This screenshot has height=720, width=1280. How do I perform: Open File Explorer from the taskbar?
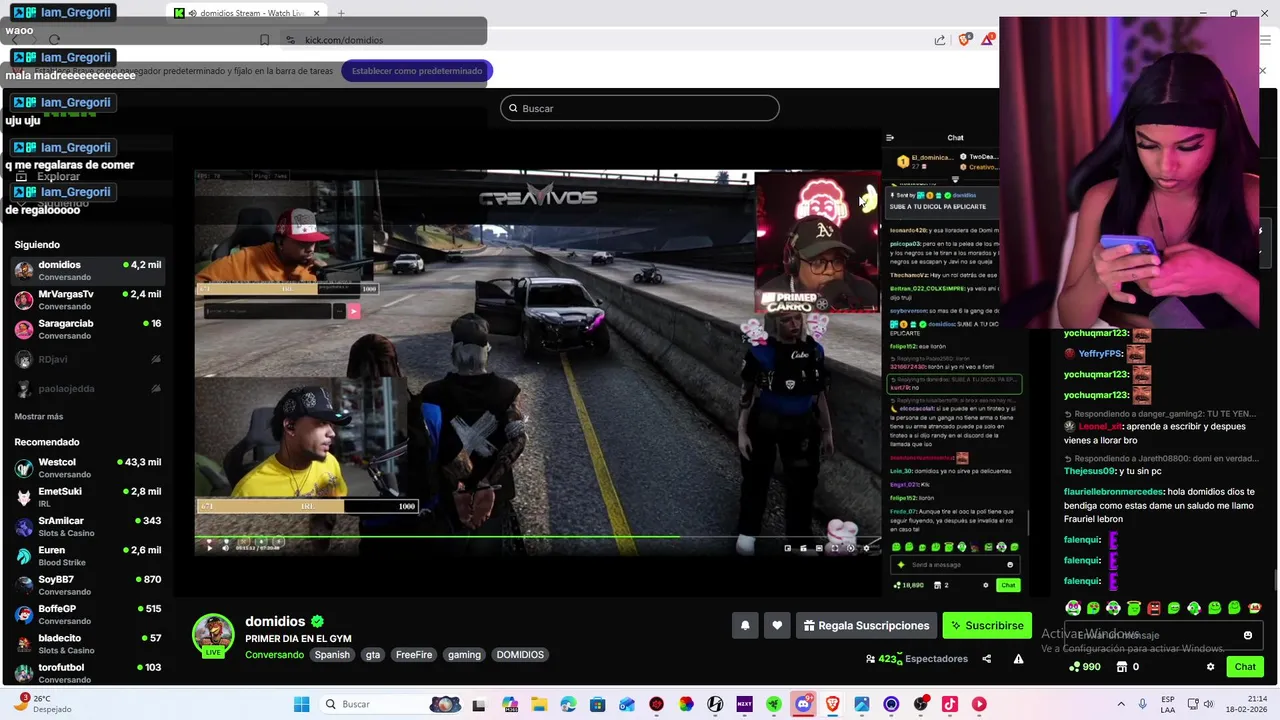[539, 704]
